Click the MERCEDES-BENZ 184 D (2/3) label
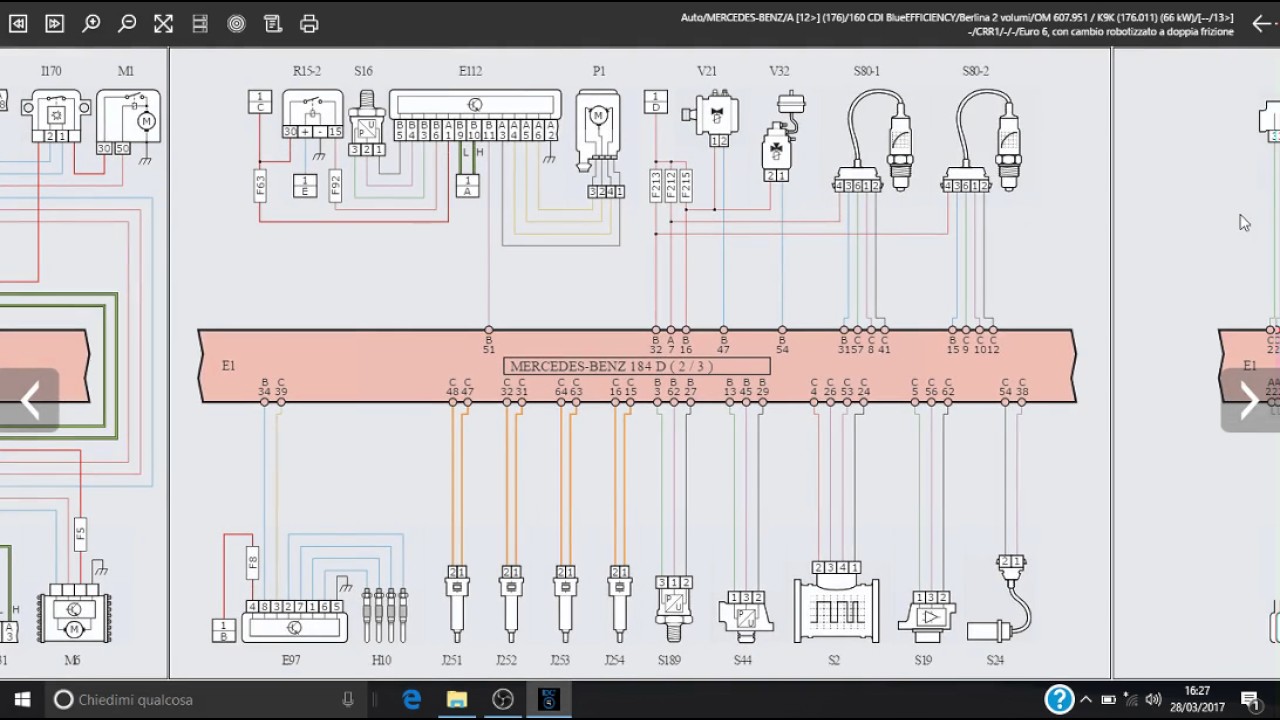 637,366
